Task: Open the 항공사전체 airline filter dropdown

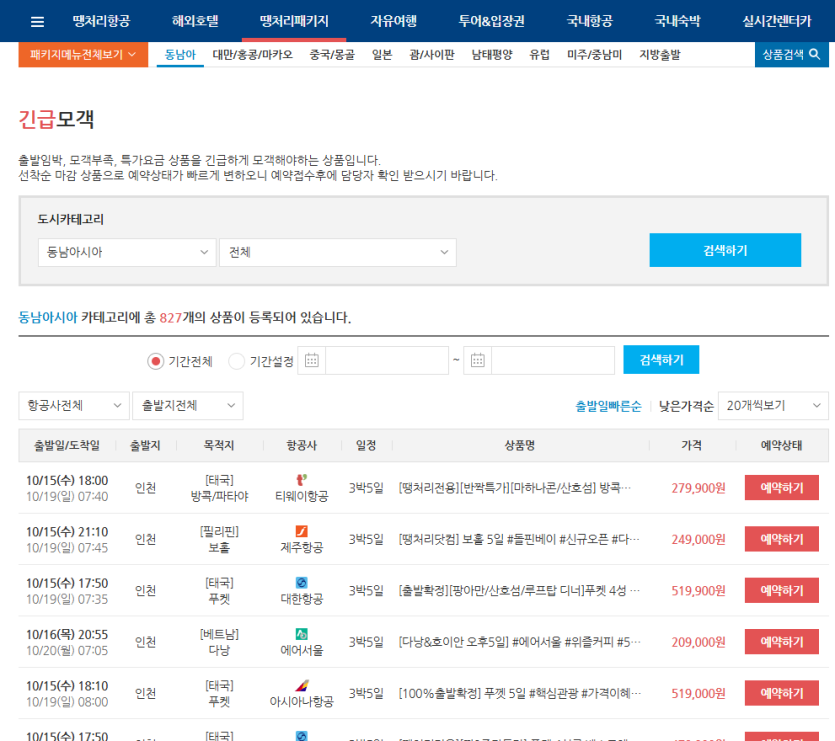Action: (x=74, y=405)
